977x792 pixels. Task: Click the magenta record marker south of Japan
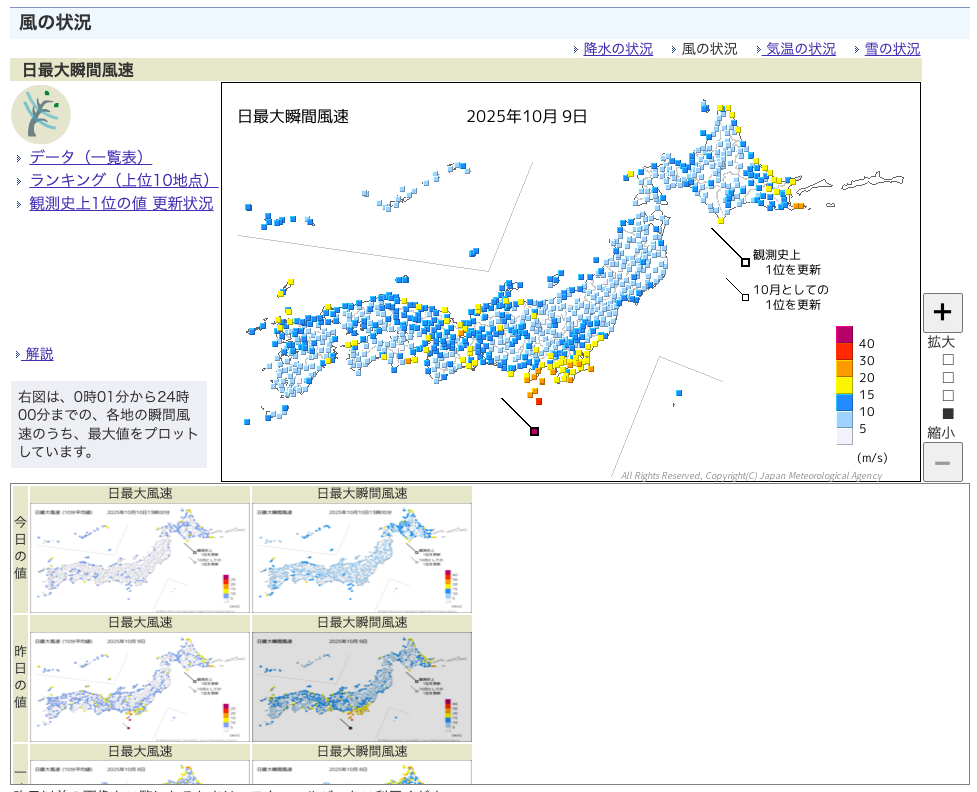(535, 431)
